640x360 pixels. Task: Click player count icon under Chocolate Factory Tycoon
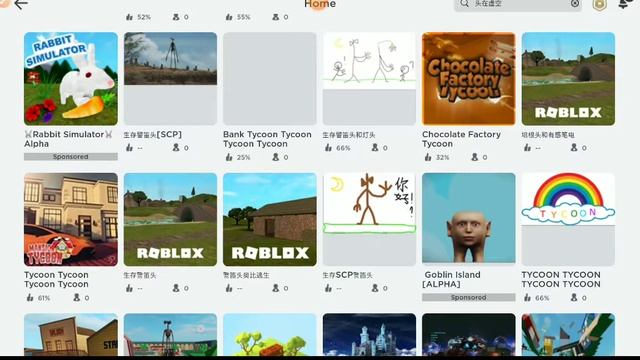click(x=474, y=157)
